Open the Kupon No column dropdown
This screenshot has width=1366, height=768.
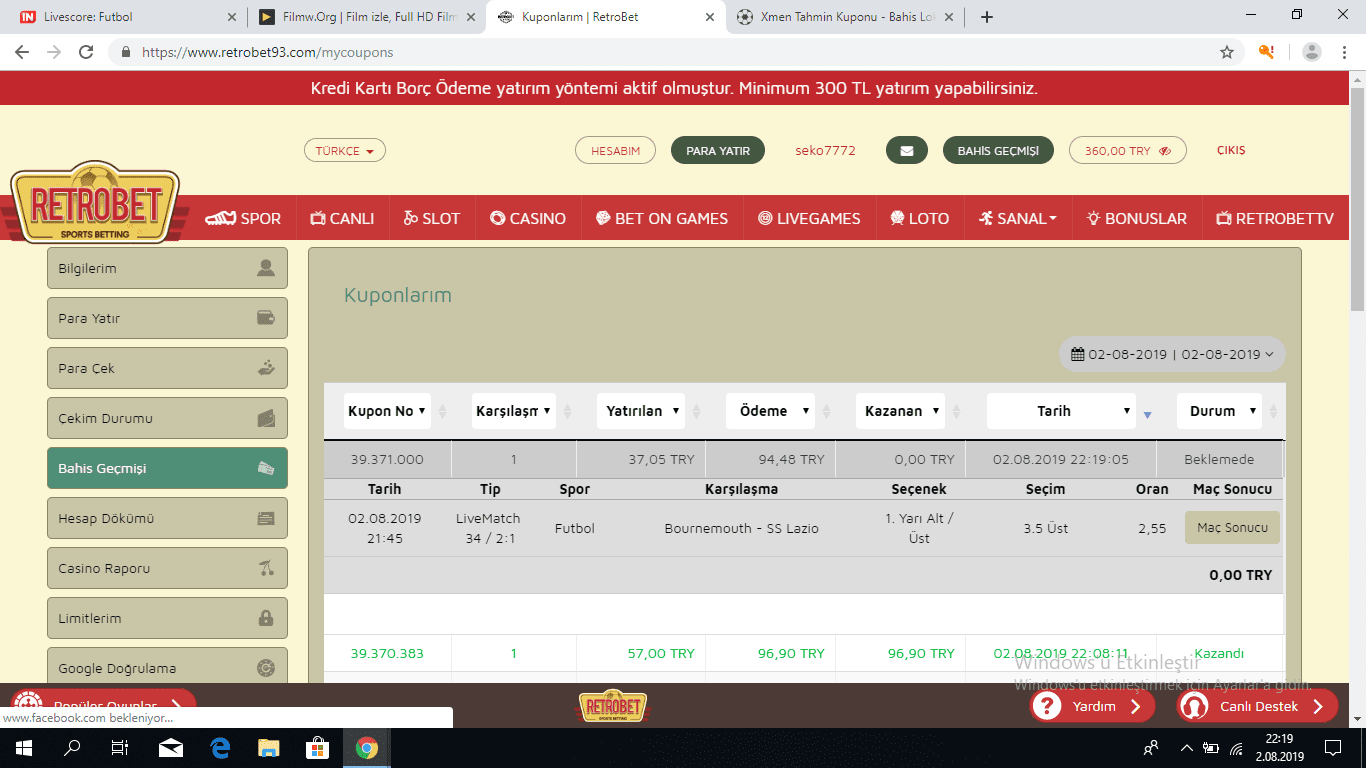387,411
